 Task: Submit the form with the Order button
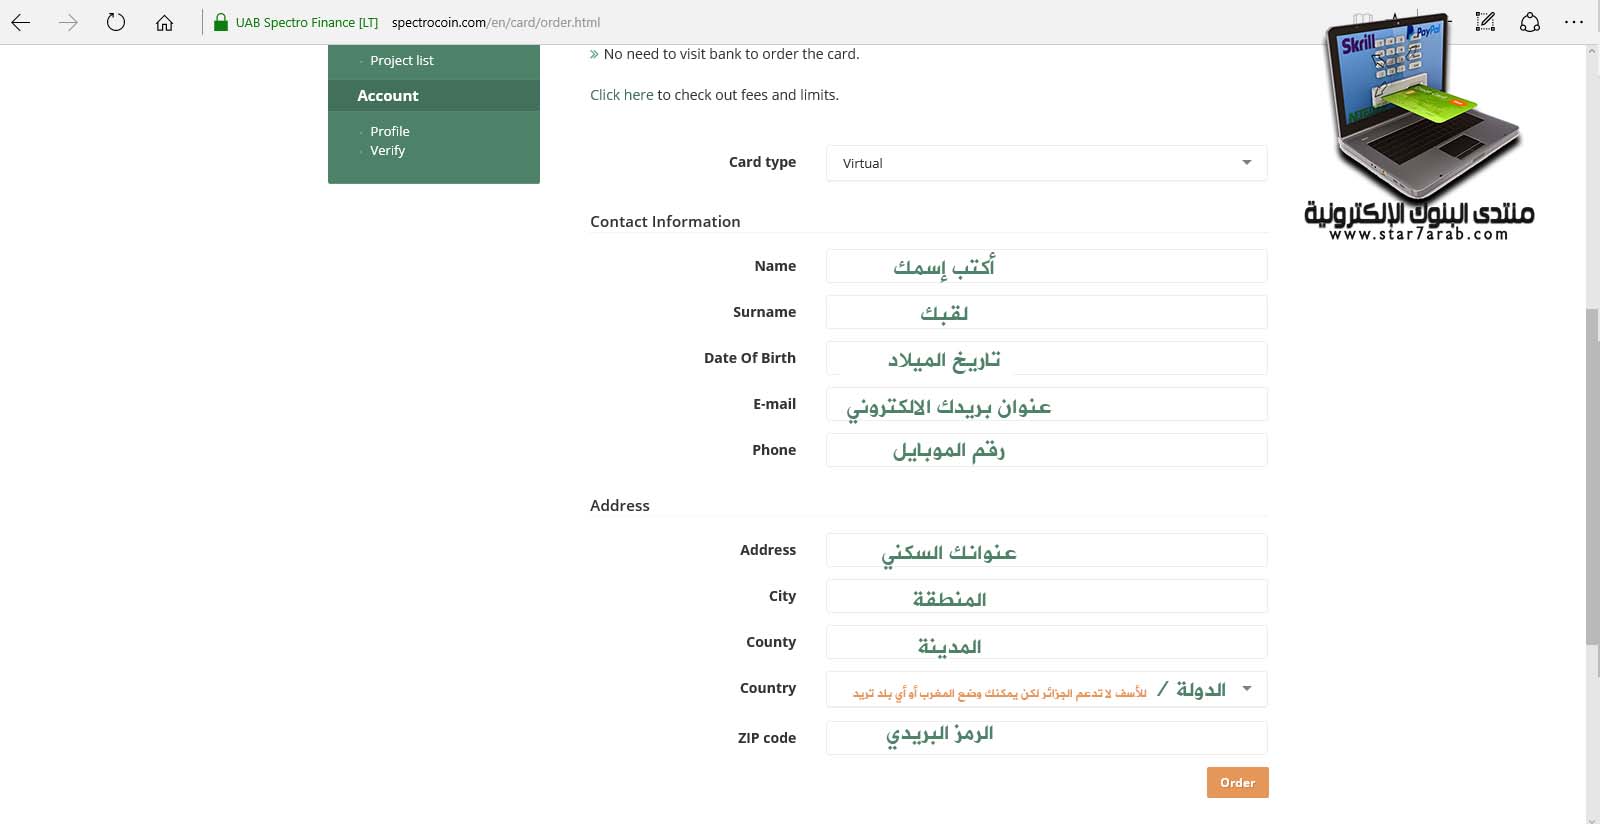pos(1237,783)
